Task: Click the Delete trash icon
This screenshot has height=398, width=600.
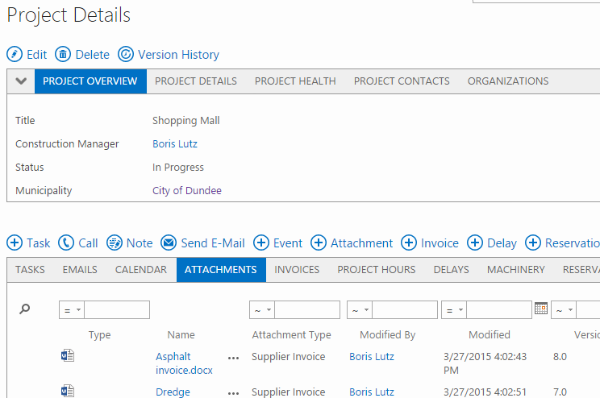Action: tap(63, 54)
